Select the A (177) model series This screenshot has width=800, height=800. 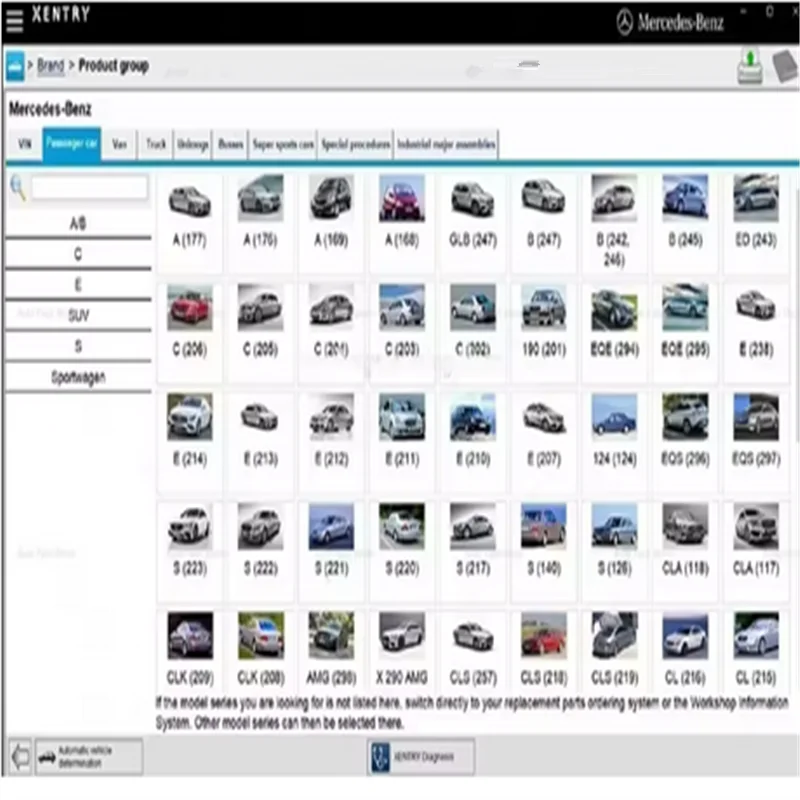click(x=190, y=222)
